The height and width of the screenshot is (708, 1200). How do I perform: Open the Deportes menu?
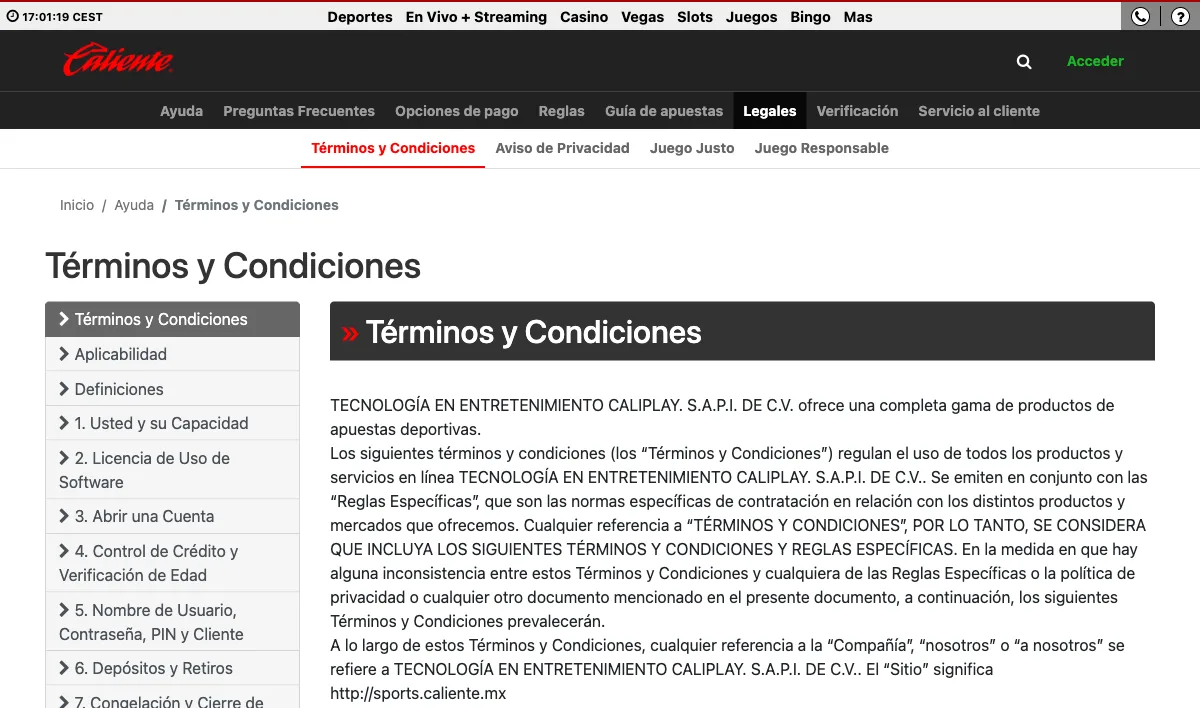pyautogui.click(x=360, y=17)
